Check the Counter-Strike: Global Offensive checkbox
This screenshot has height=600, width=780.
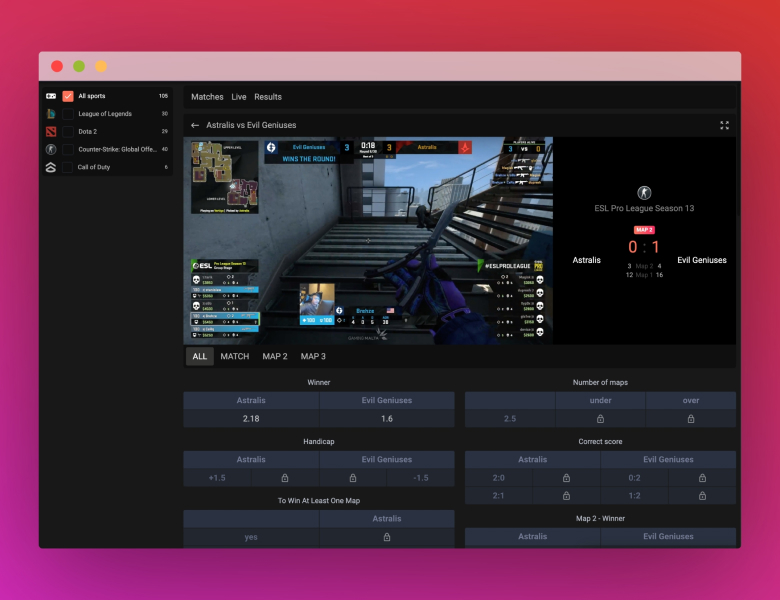(x=68, y=149)
